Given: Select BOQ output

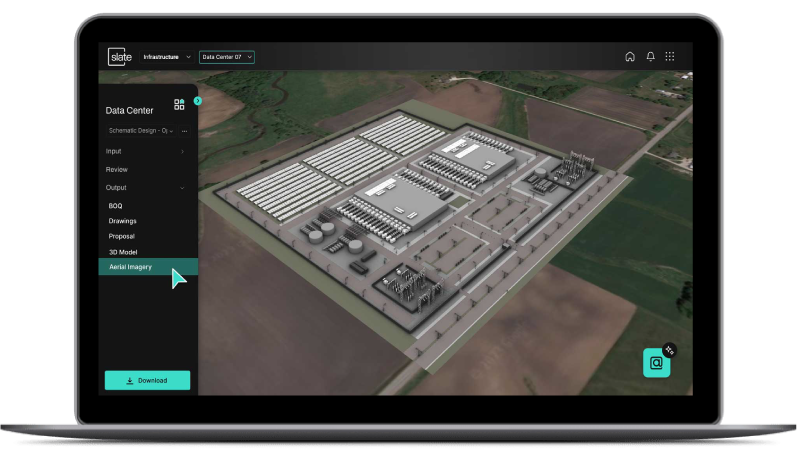Looking at the screenshot, I should point(115,206).
